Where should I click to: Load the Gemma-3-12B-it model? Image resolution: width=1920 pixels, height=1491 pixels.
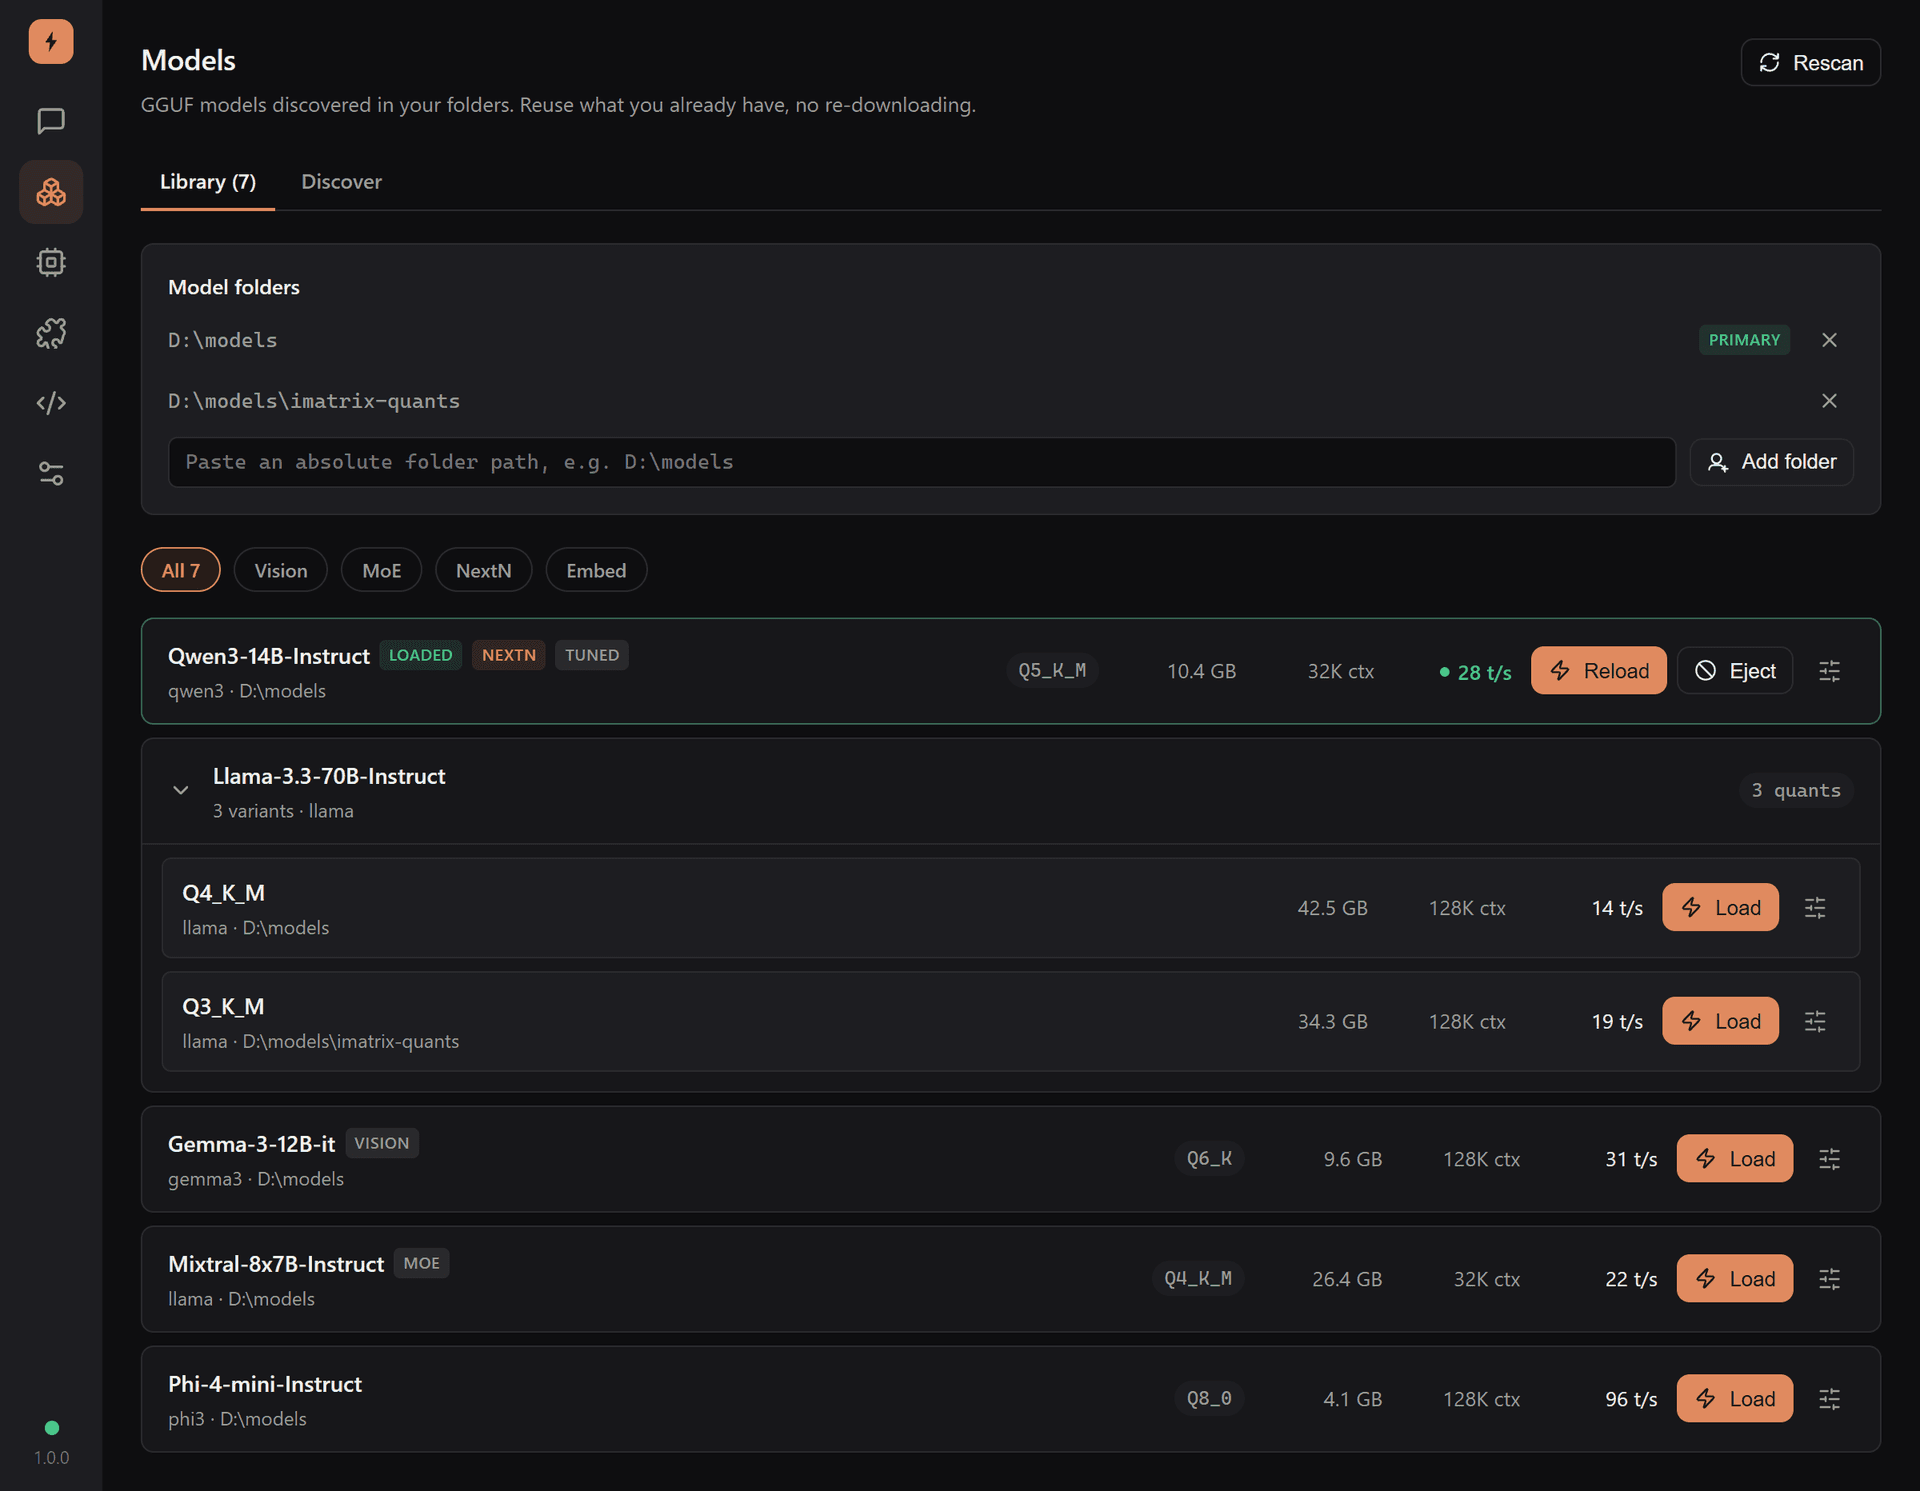(x=1735, y=1158)
